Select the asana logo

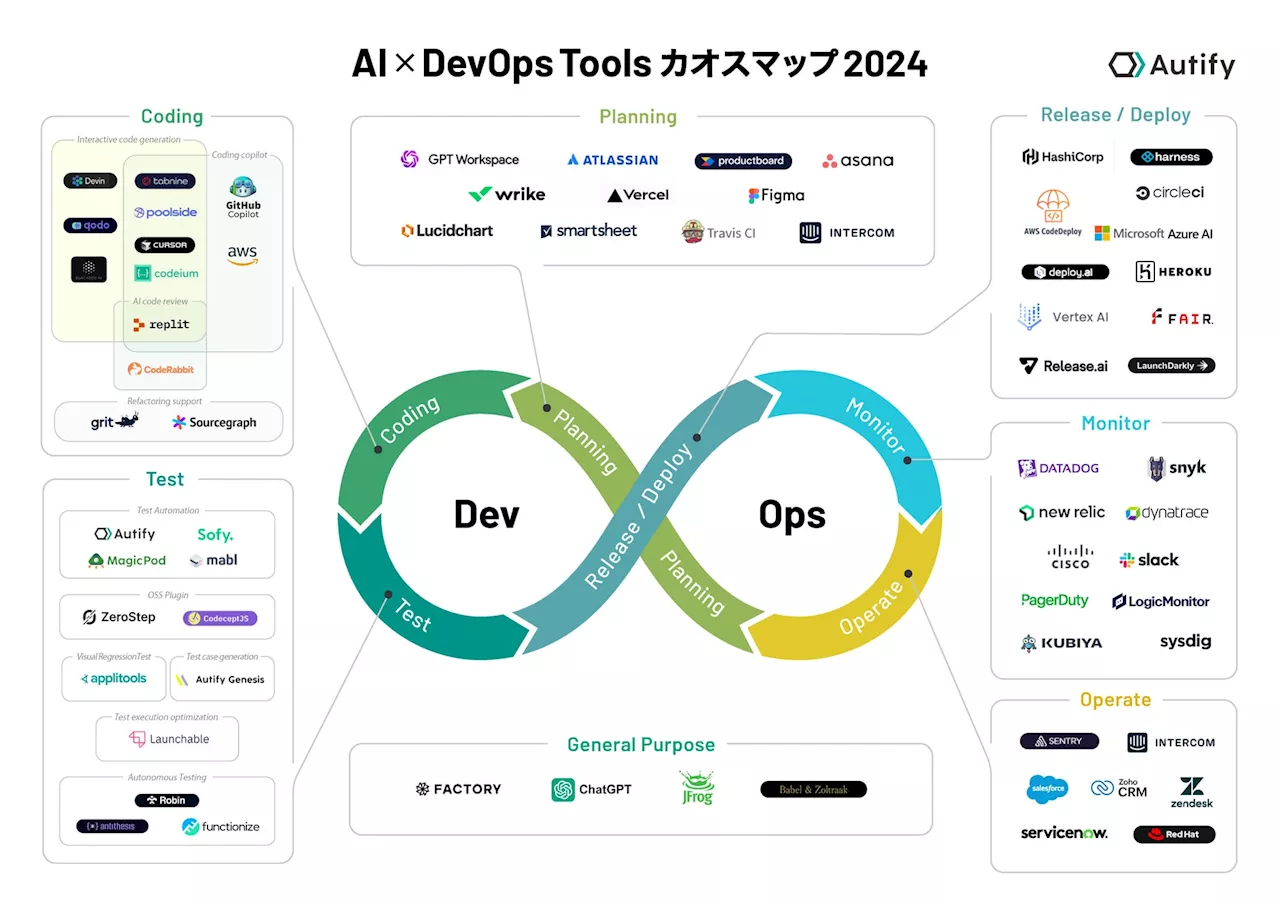pyautogui.click(x=857, y=160)
